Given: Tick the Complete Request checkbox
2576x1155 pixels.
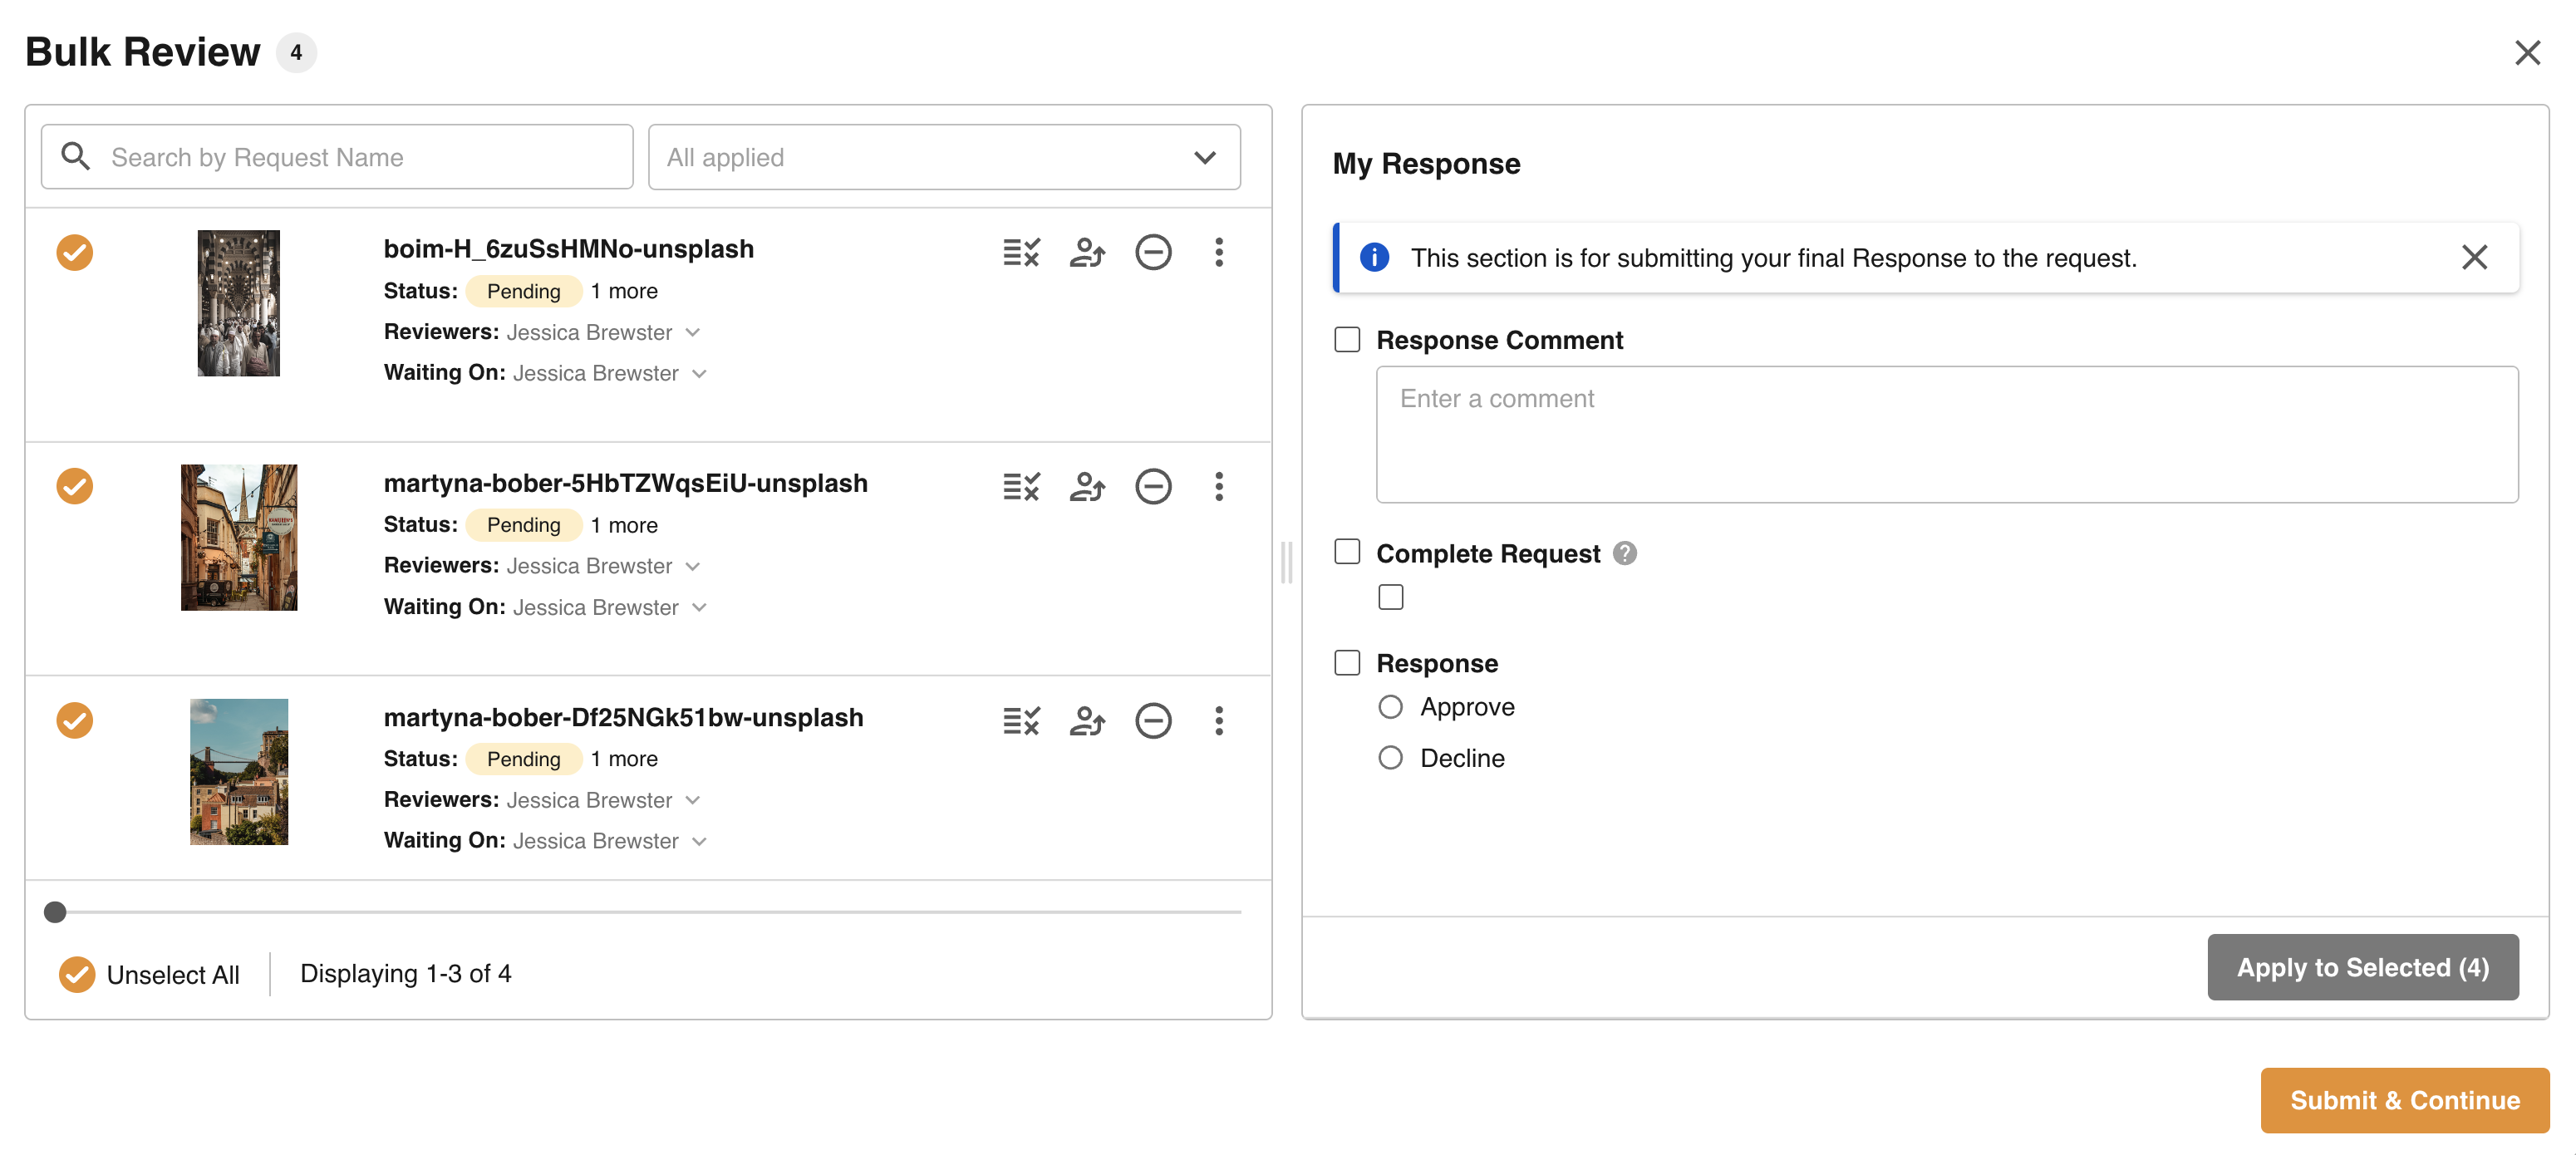Looking at the screenshot, I should tap(1347, 552).
